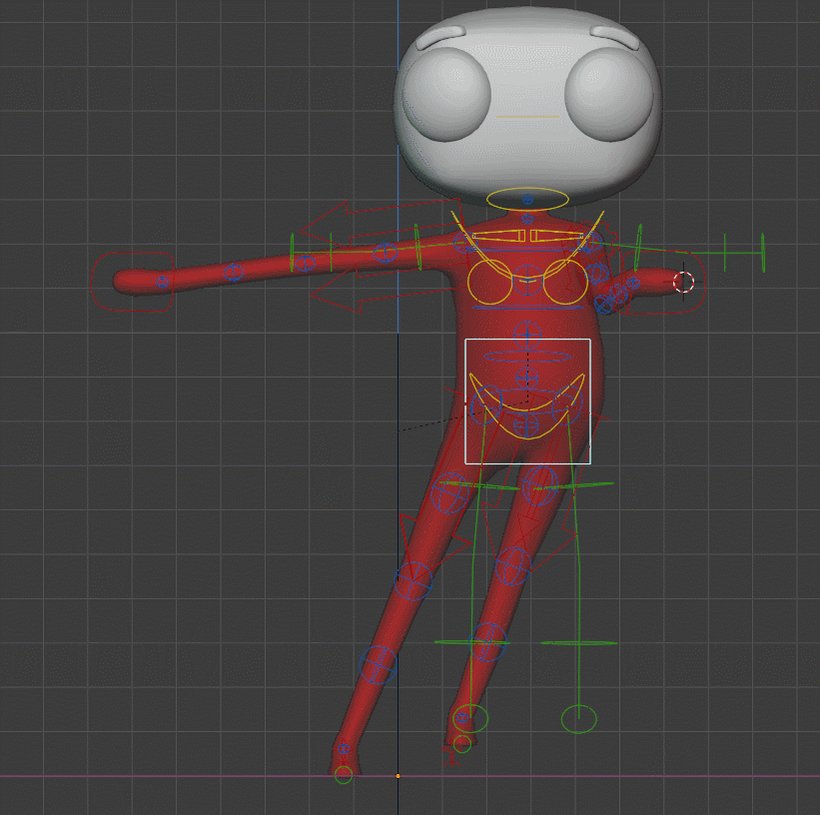Select the yellow chest circle nearest the bent arm
The height and width of the screenshot is (815, 820).
tap(565, 281)
